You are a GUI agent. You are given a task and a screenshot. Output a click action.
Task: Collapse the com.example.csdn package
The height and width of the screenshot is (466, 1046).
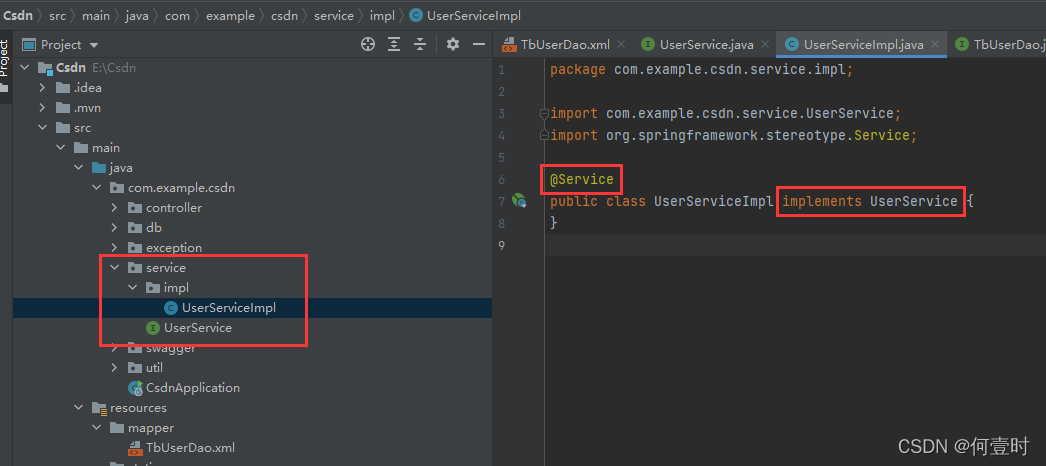click(97, 187)
